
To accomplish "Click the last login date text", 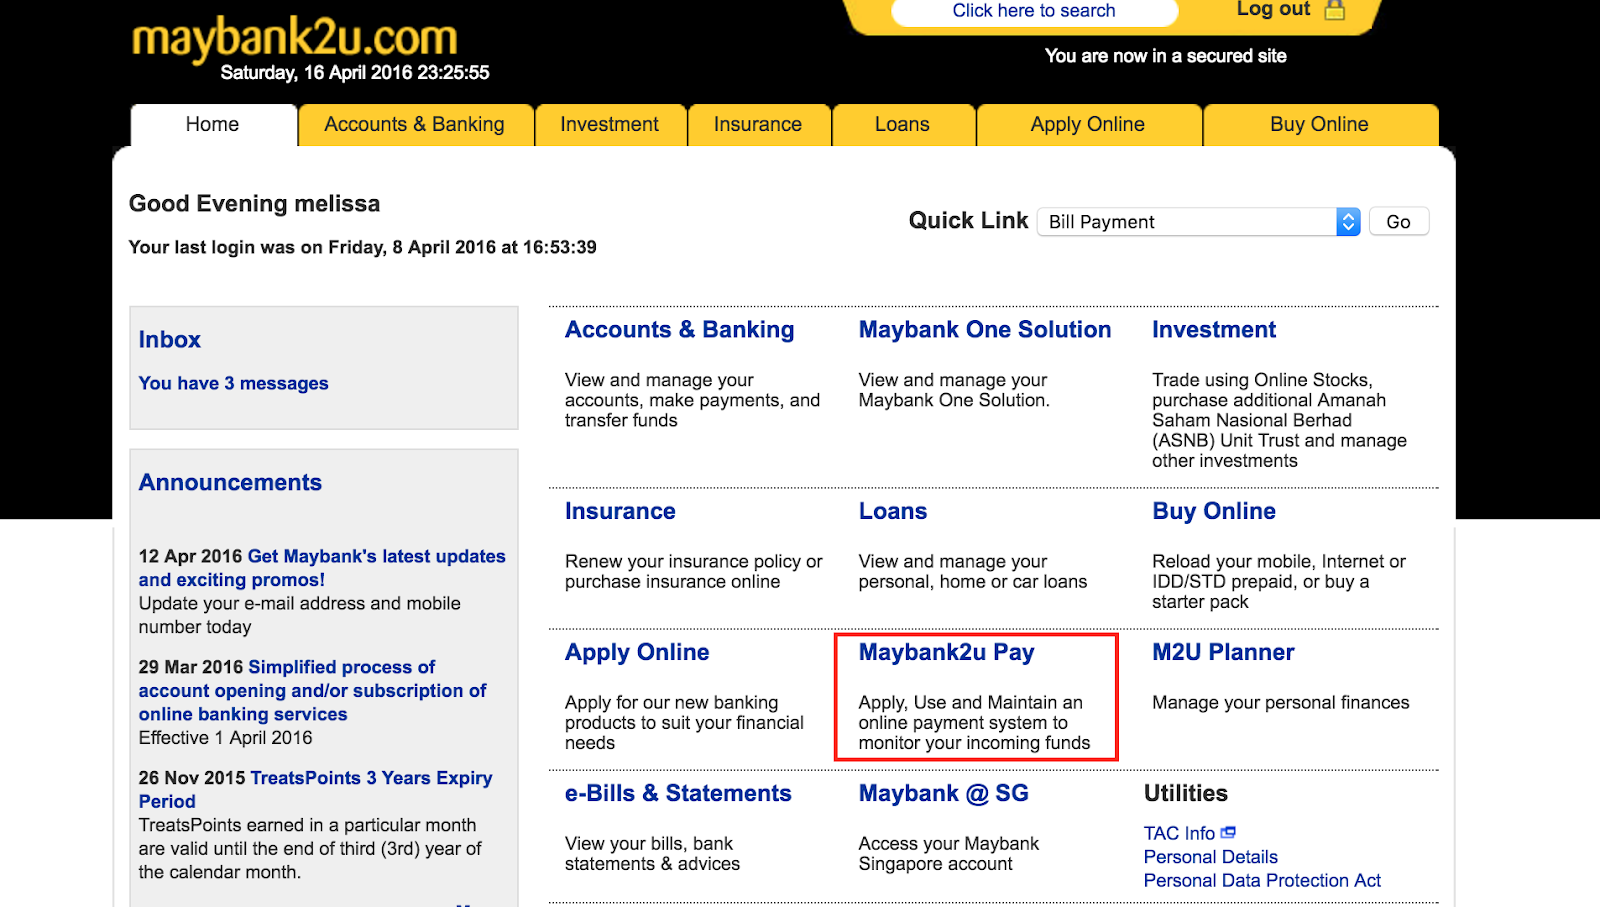I will 363,247.
